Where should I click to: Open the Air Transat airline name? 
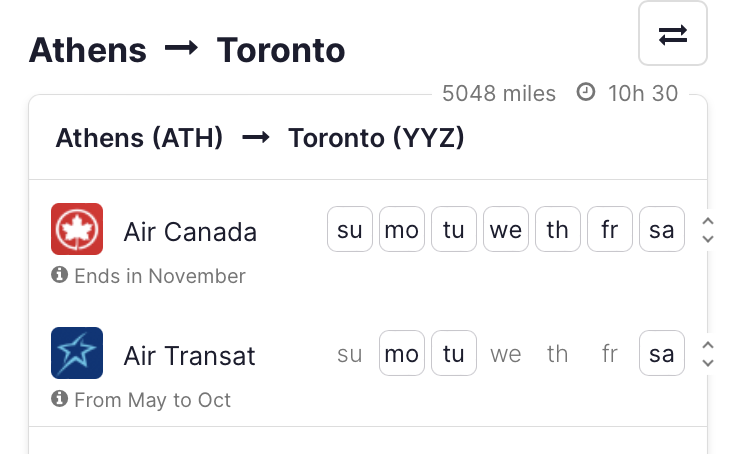point(190,356)
